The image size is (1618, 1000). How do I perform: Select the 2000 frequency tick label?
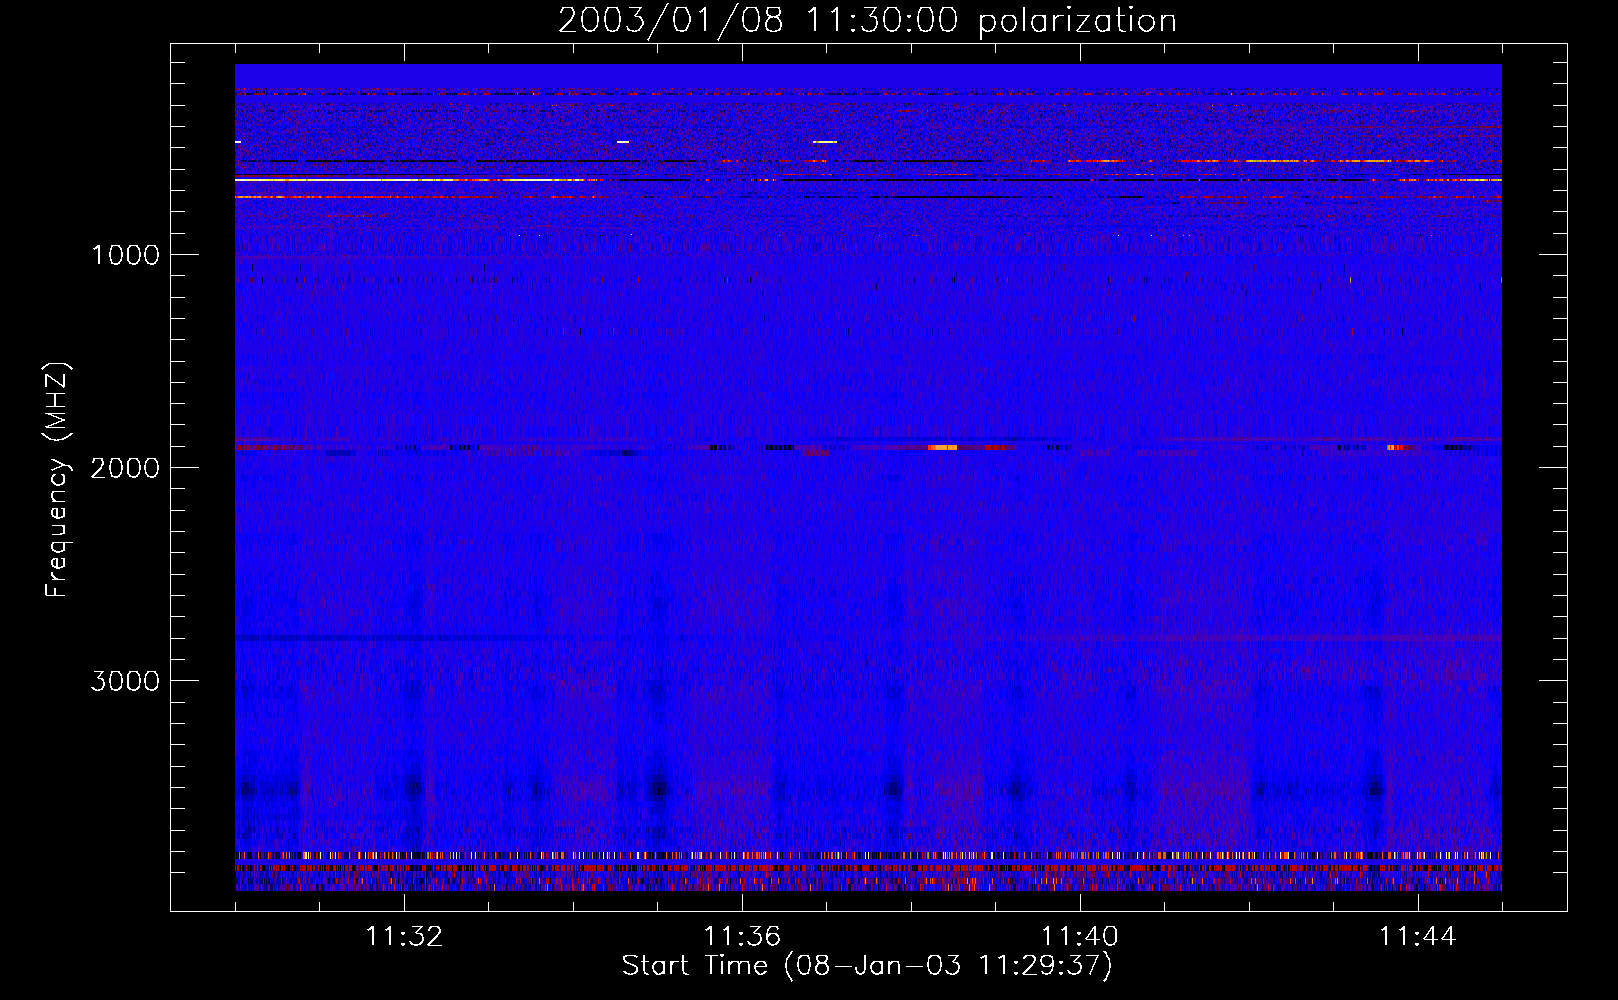(125, 468)
